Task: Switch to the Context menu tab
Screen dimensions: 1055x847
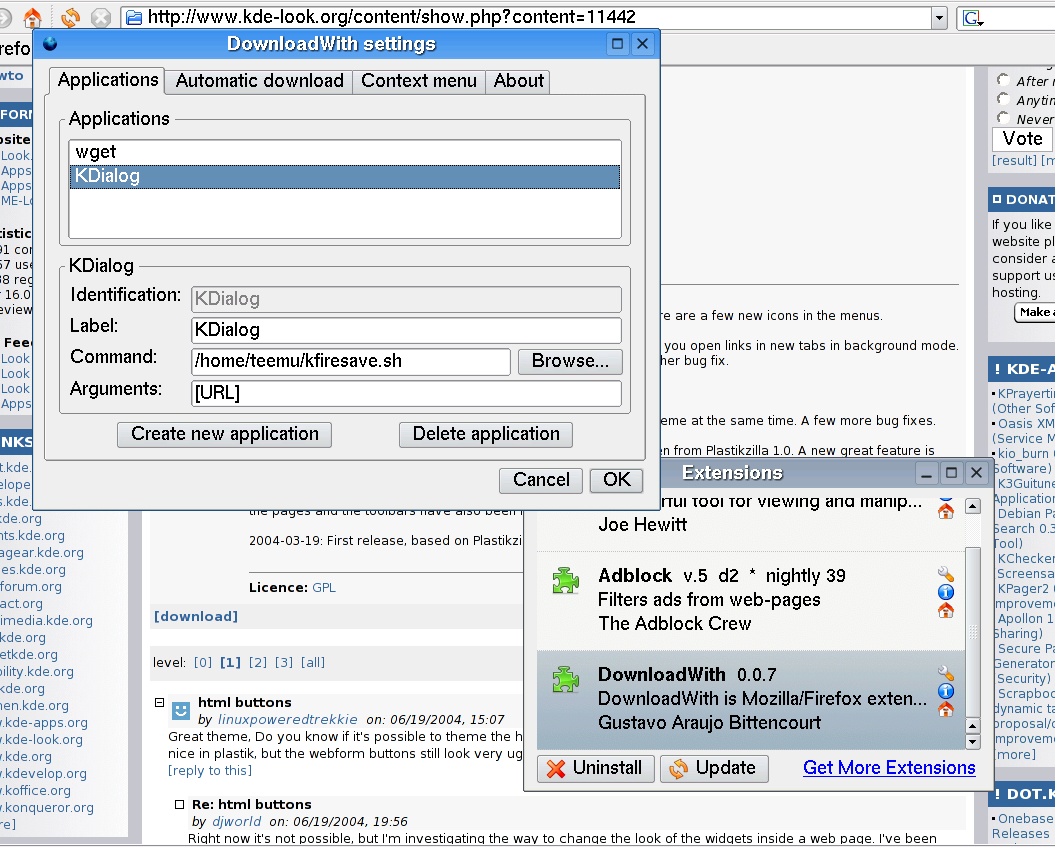Action: point(419,81)
